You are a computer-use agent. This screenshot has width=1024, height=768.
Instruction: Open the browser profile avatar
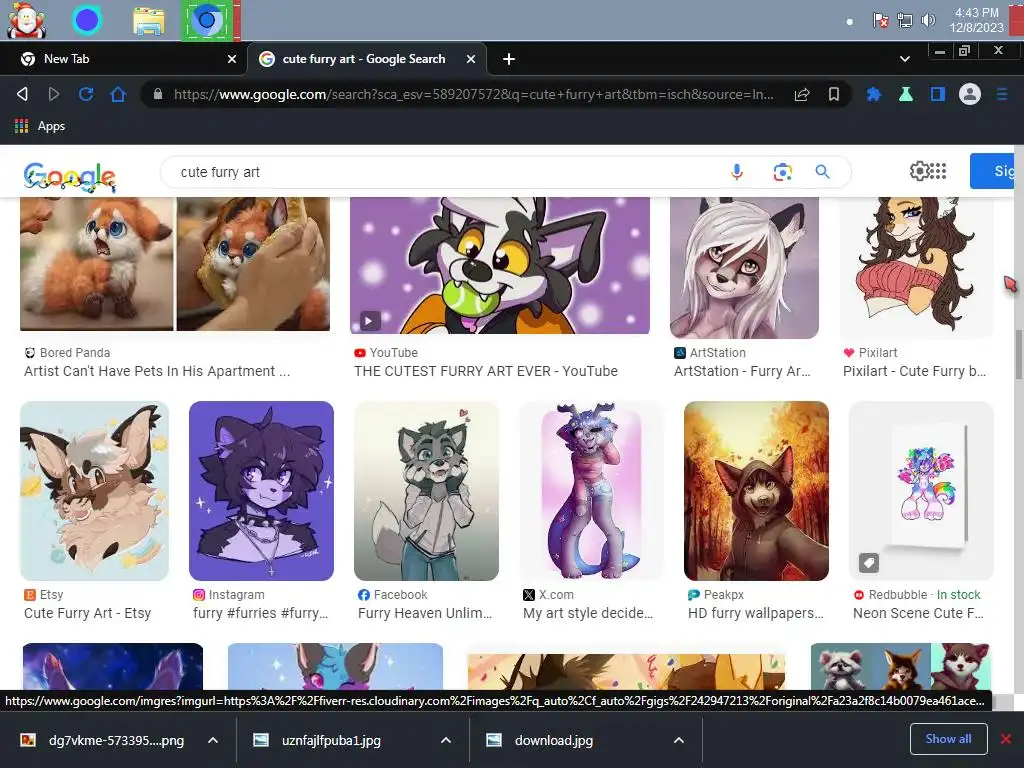[970, 95]
